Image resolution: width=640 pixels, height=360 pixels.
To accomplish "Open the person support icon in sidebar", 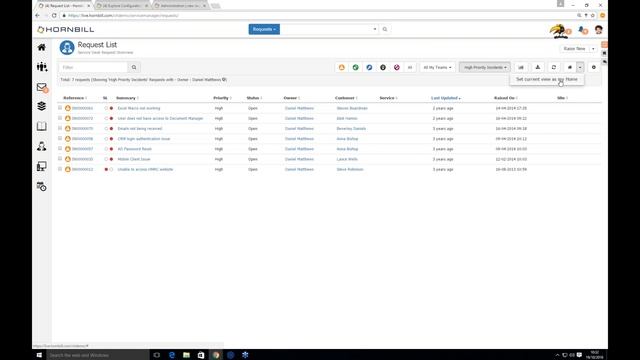I will click(42, 146).
